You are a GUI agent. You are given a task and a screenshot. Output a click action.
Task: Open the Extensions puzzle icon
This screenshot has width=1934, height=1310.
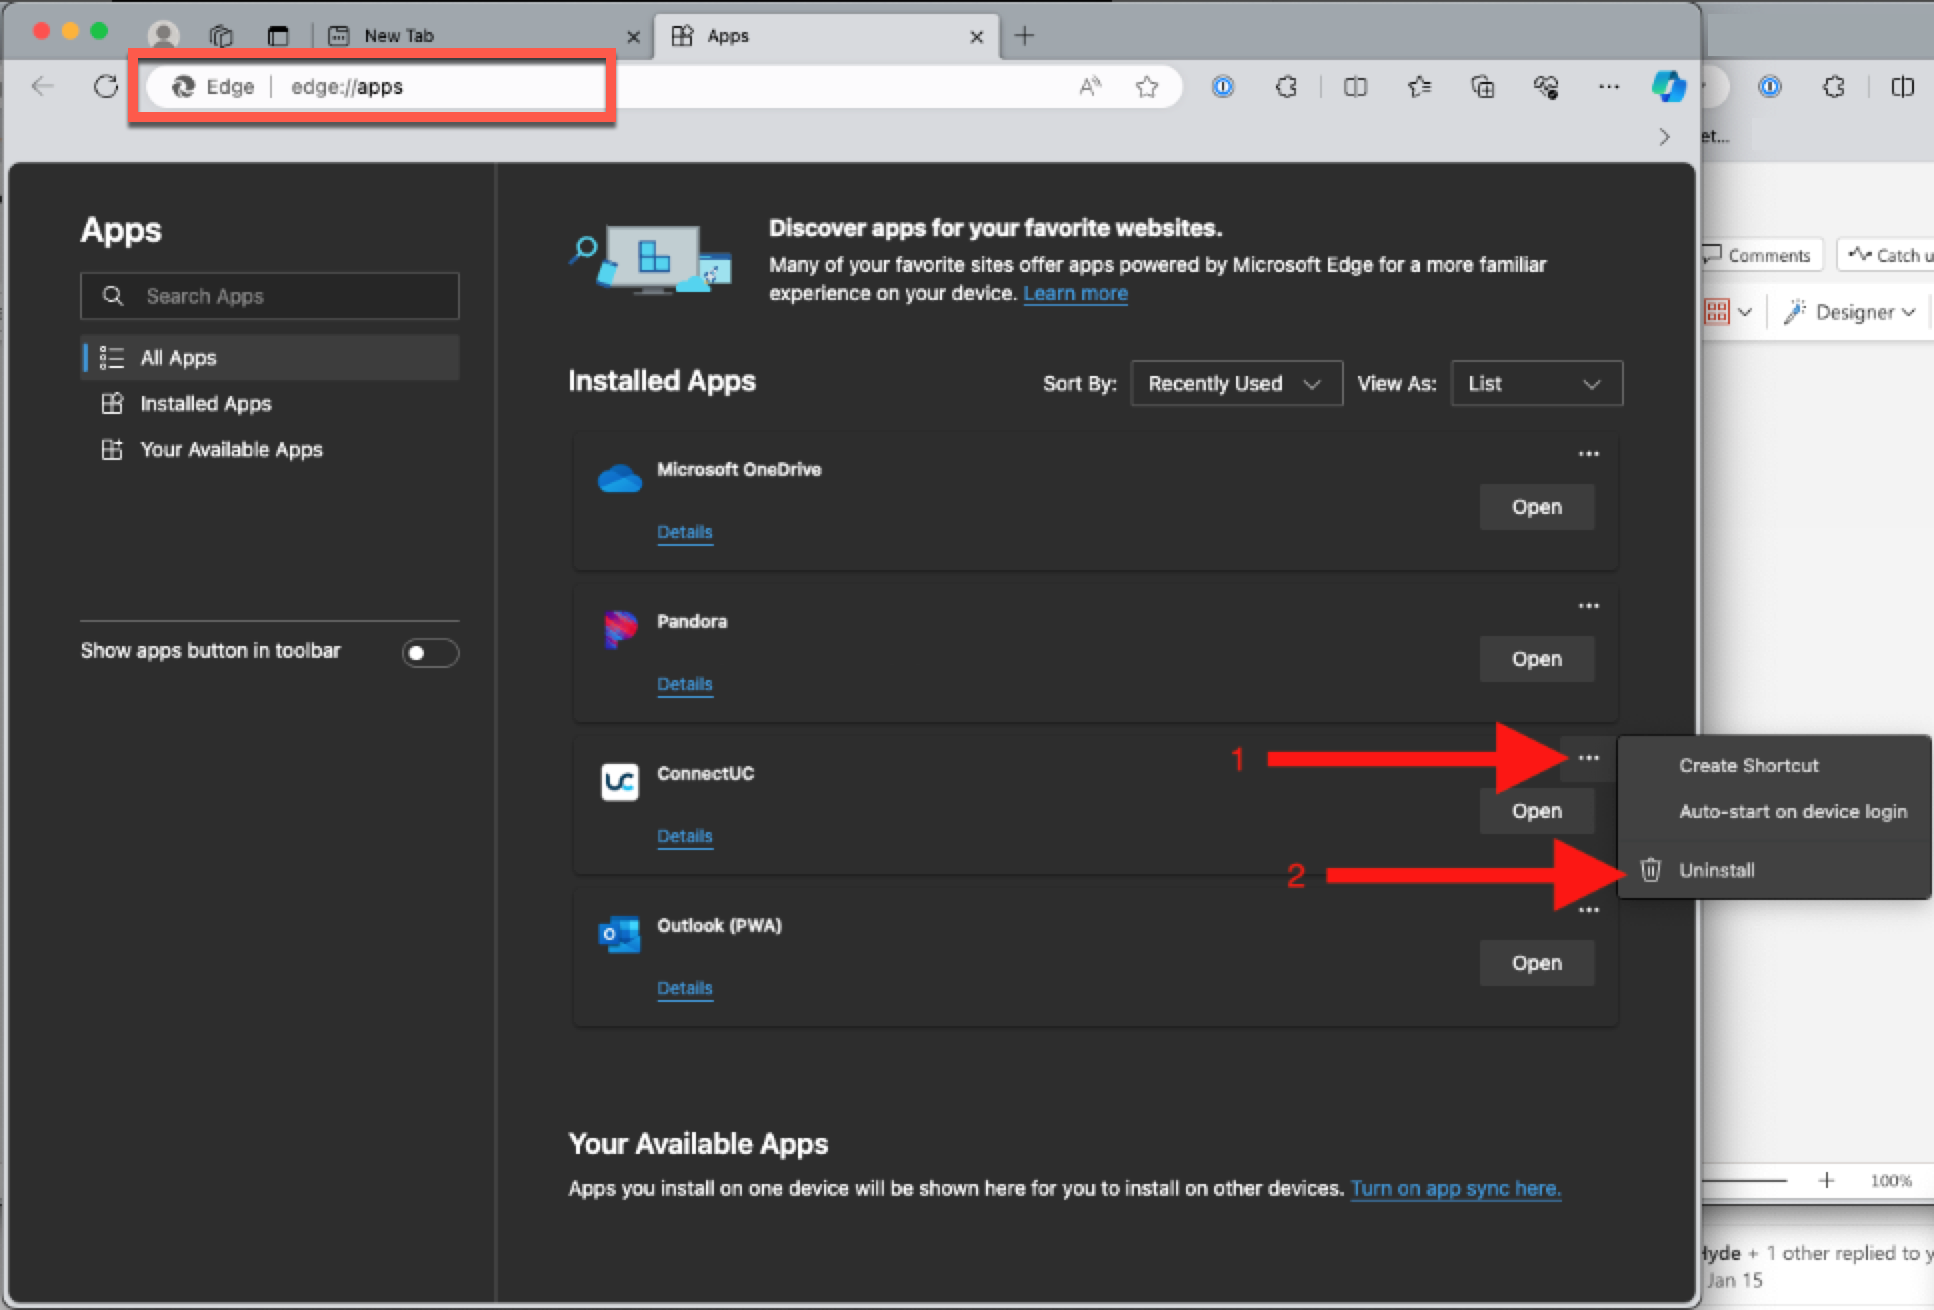[1286, 87]
